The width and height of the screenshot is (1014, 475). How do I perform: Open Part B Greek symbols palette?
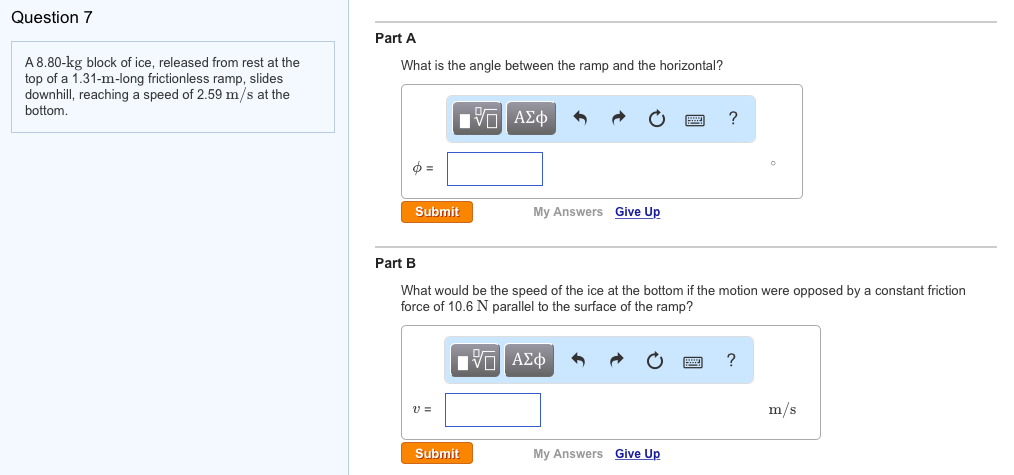529,360
